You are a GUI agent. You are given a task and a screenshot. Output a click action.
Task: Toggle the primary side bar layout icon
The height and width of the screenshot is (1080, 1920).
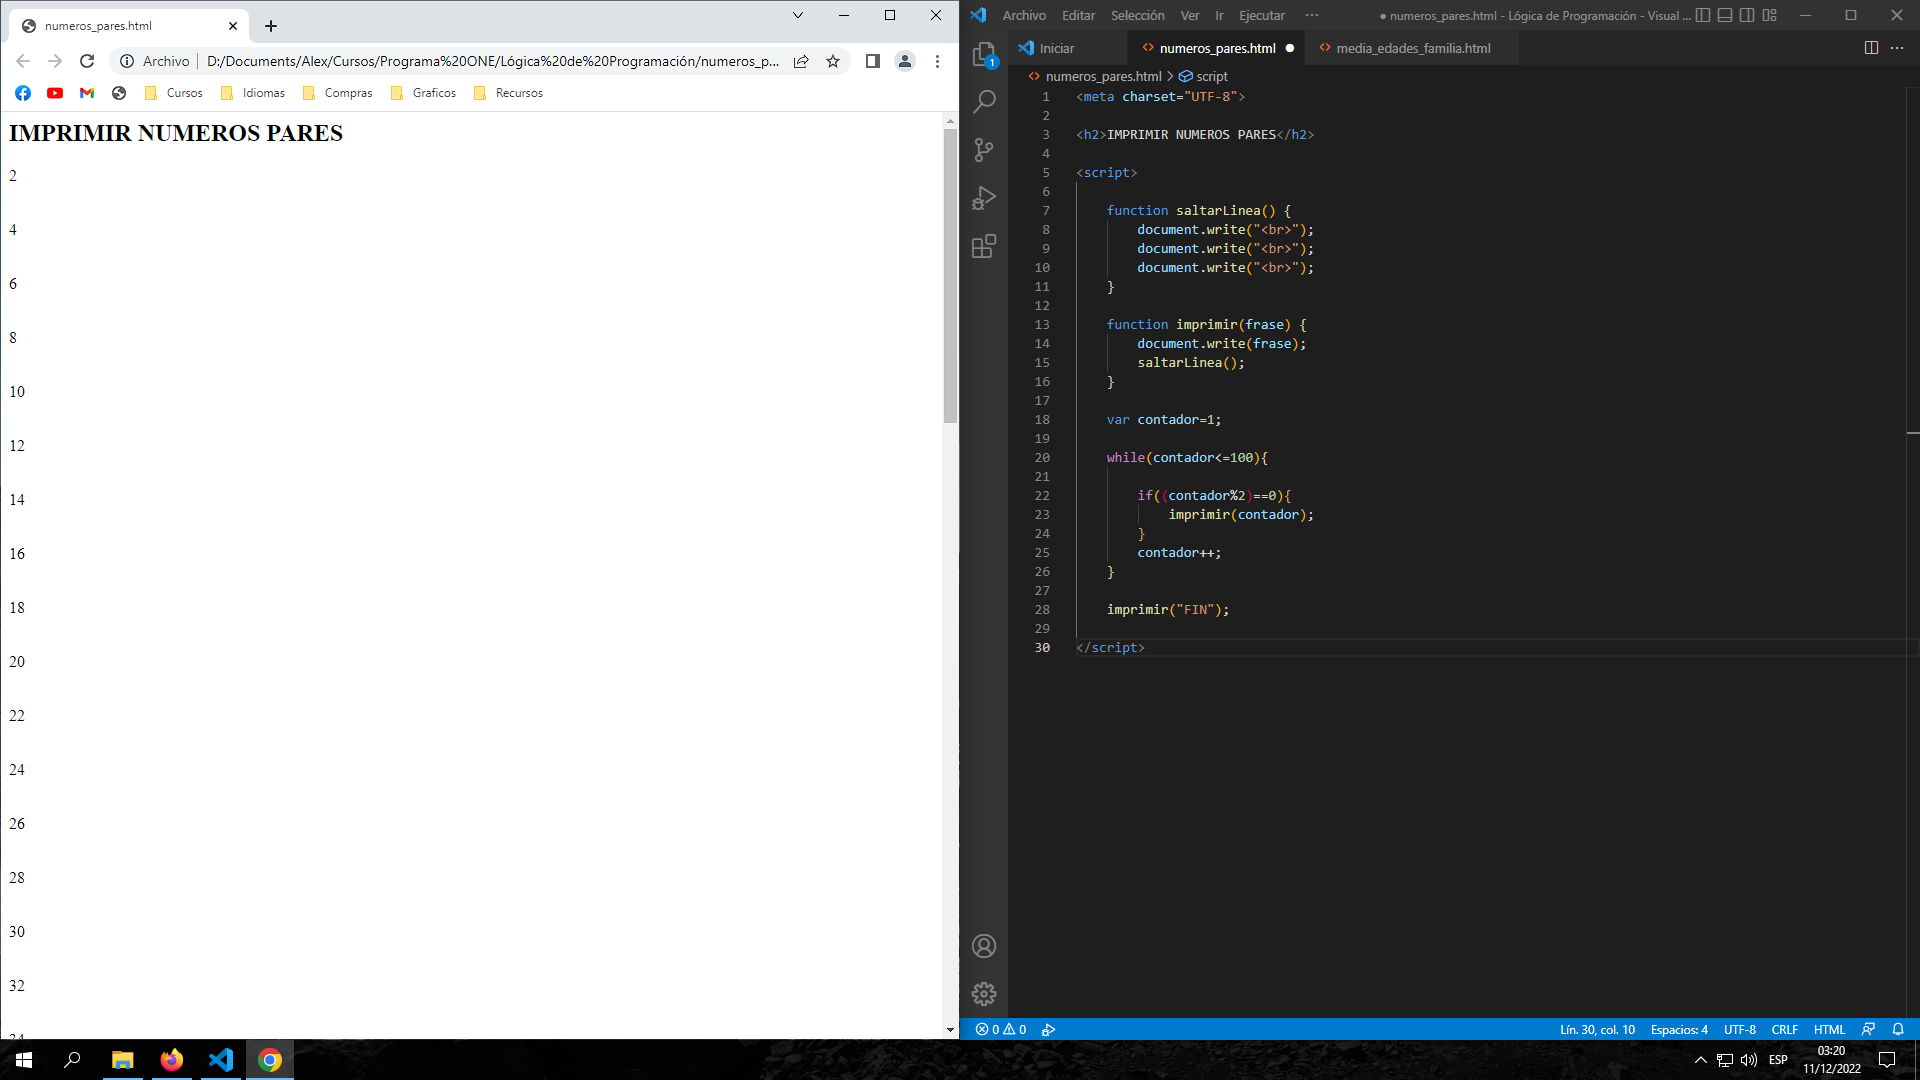(1703, 15)
